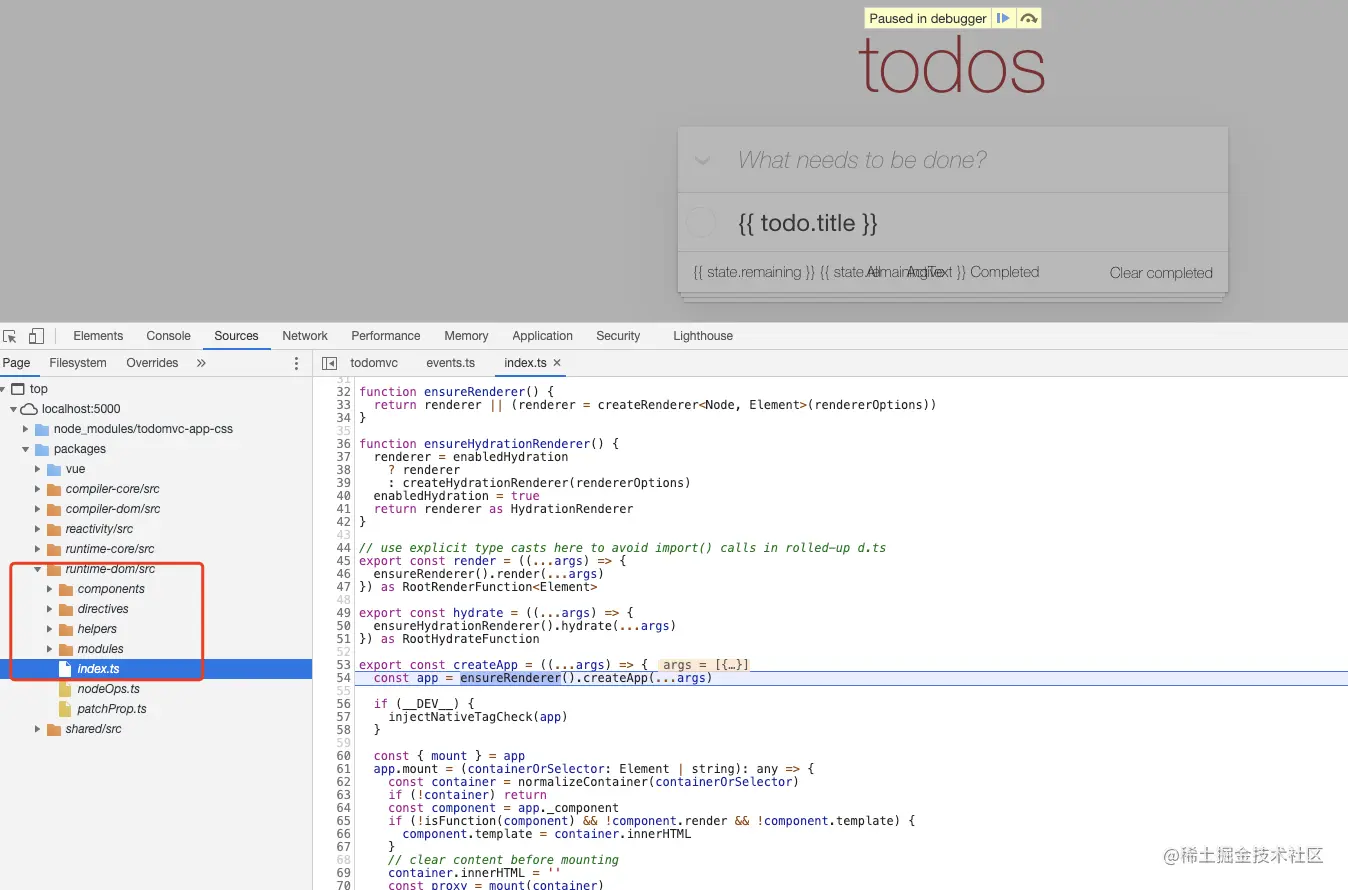Click the components folder icon
Image resolution: width=1348 pixels, height=890 pixels.
click(x=66, y=589)
